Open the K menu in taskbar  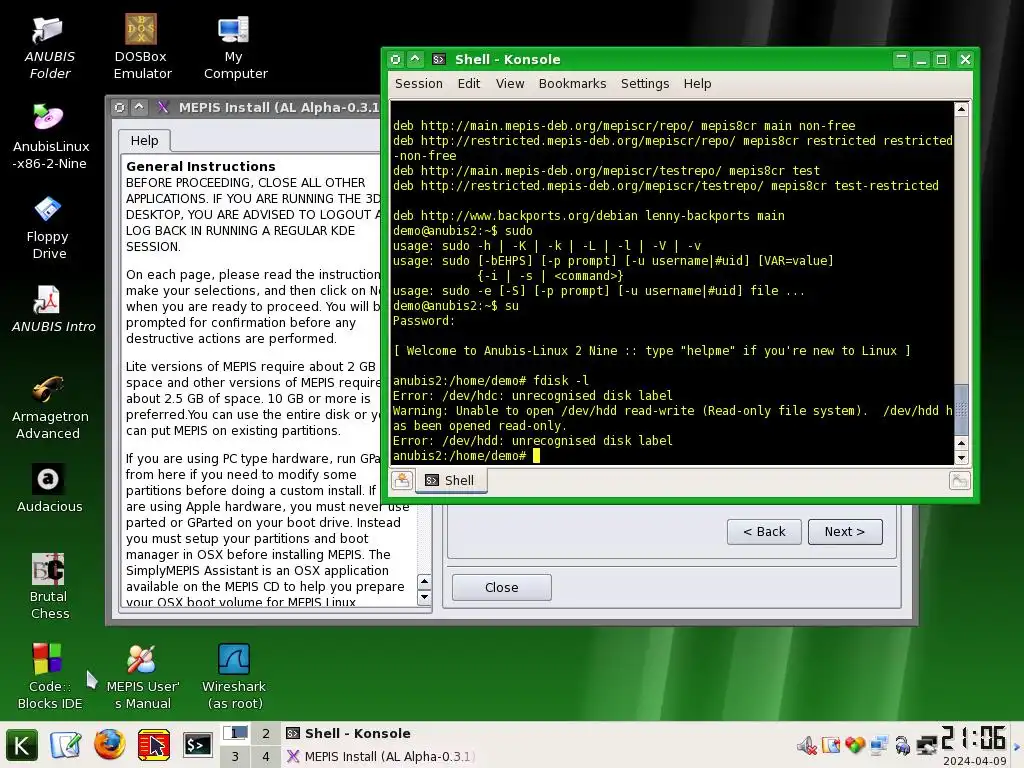(x=22, y=745)
